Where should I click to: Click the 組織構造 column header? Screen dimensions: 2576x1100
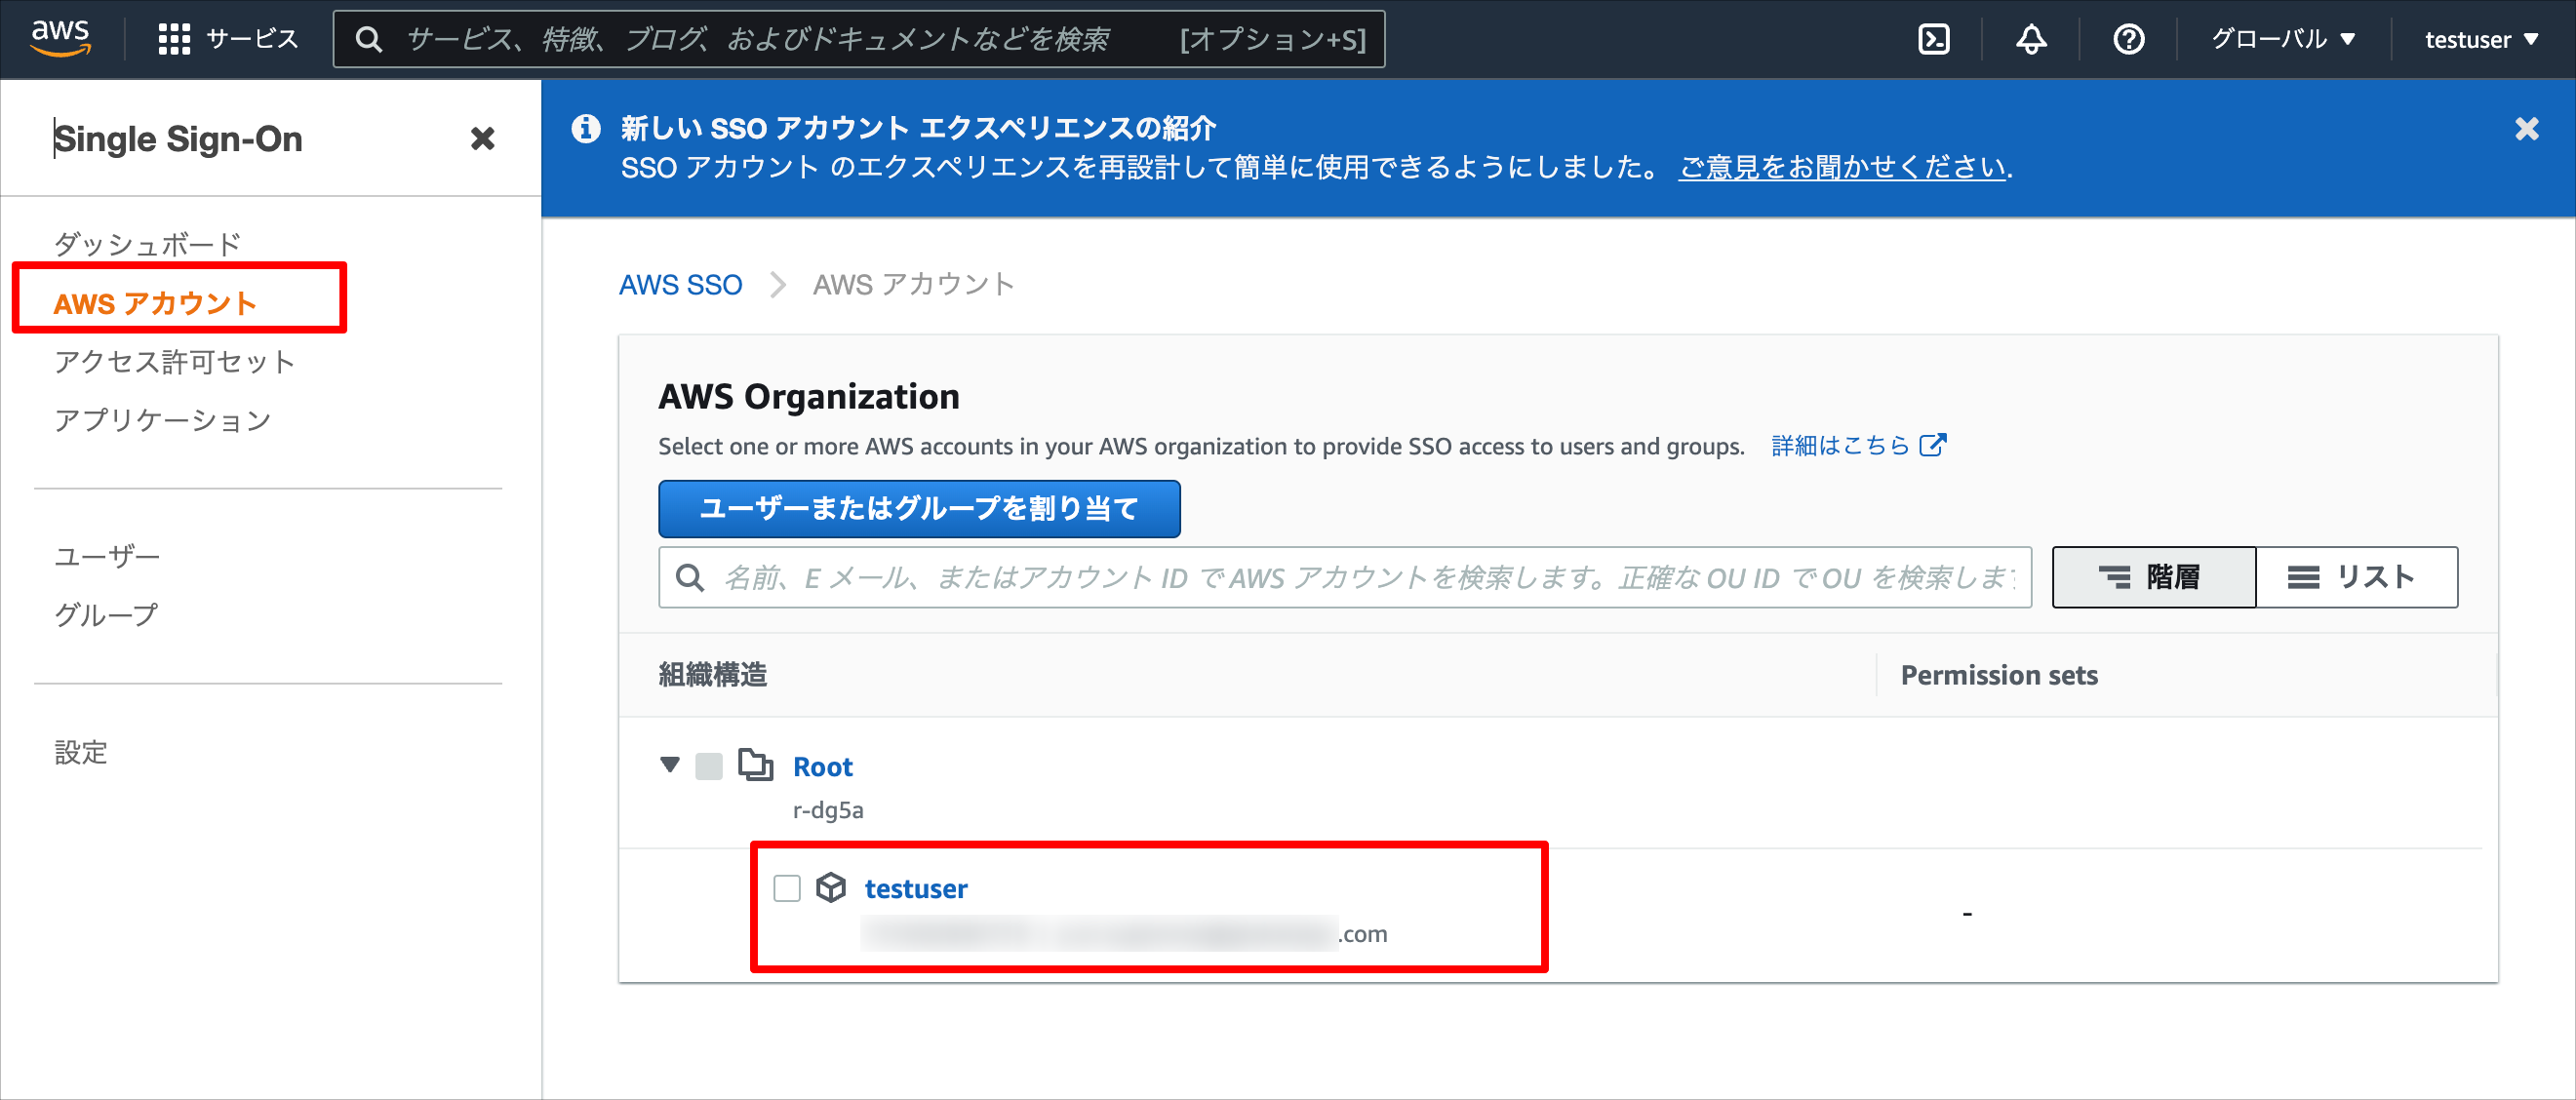click(713, 675)
